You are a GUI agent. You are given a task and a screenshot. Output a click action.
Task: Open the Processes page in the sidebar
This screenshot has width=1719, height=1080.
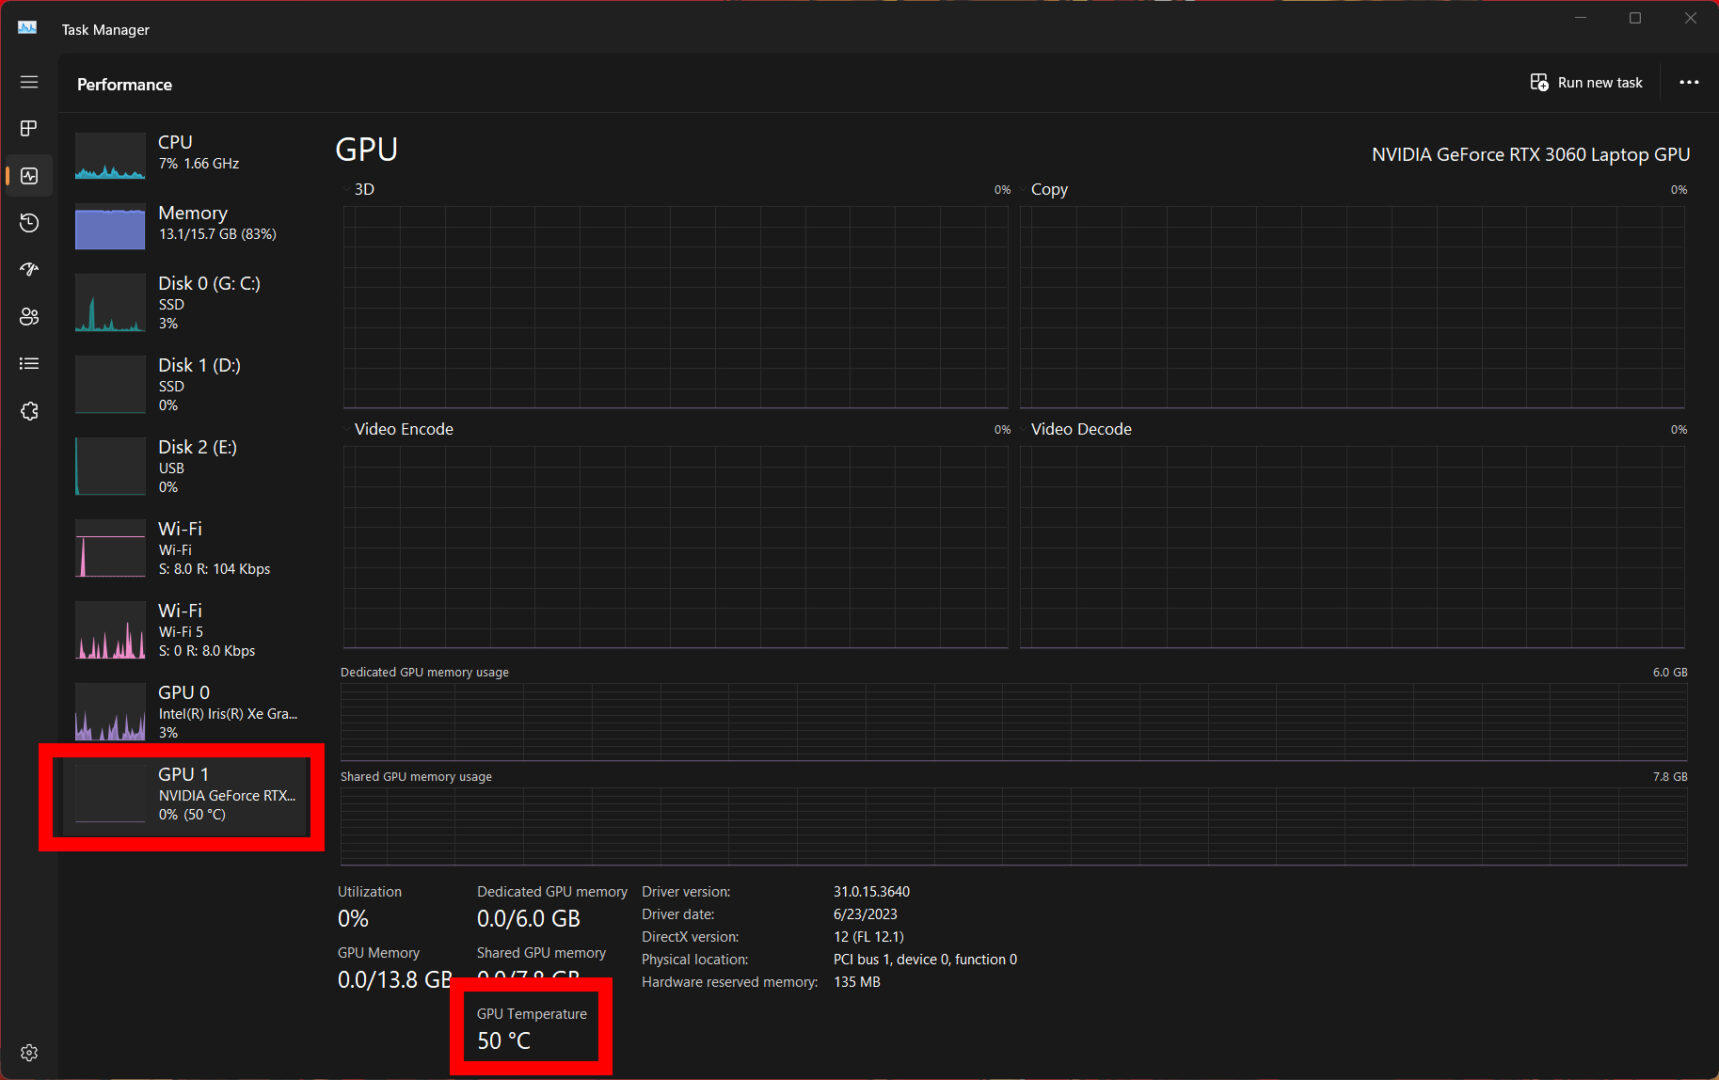click(29, 128)
